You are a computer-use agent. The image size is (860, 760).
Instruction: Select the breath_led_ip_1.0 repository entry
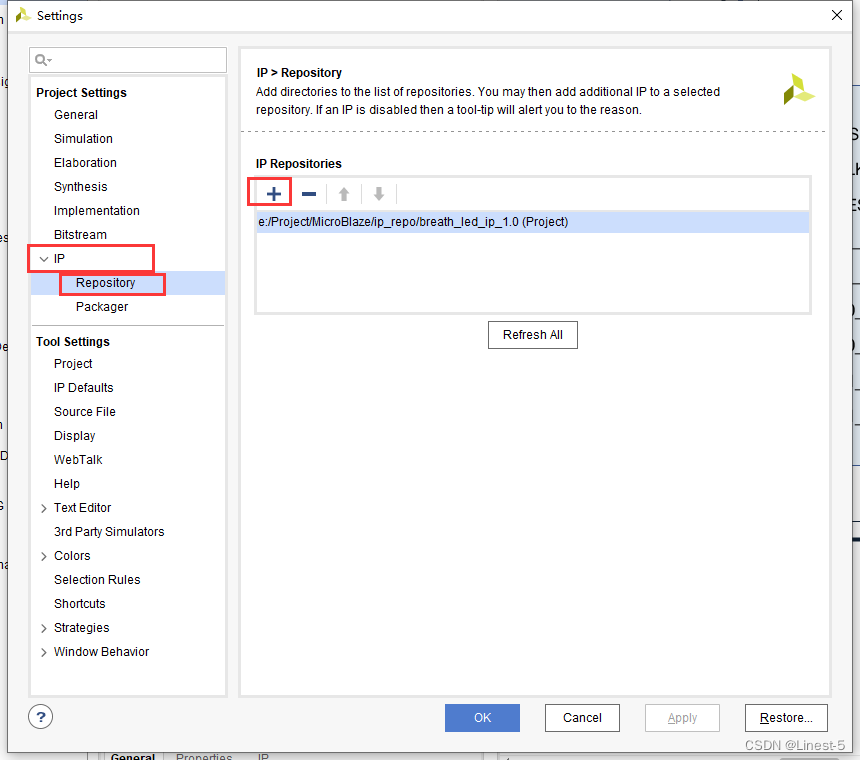pyautogui.click(x=533, y=222)
